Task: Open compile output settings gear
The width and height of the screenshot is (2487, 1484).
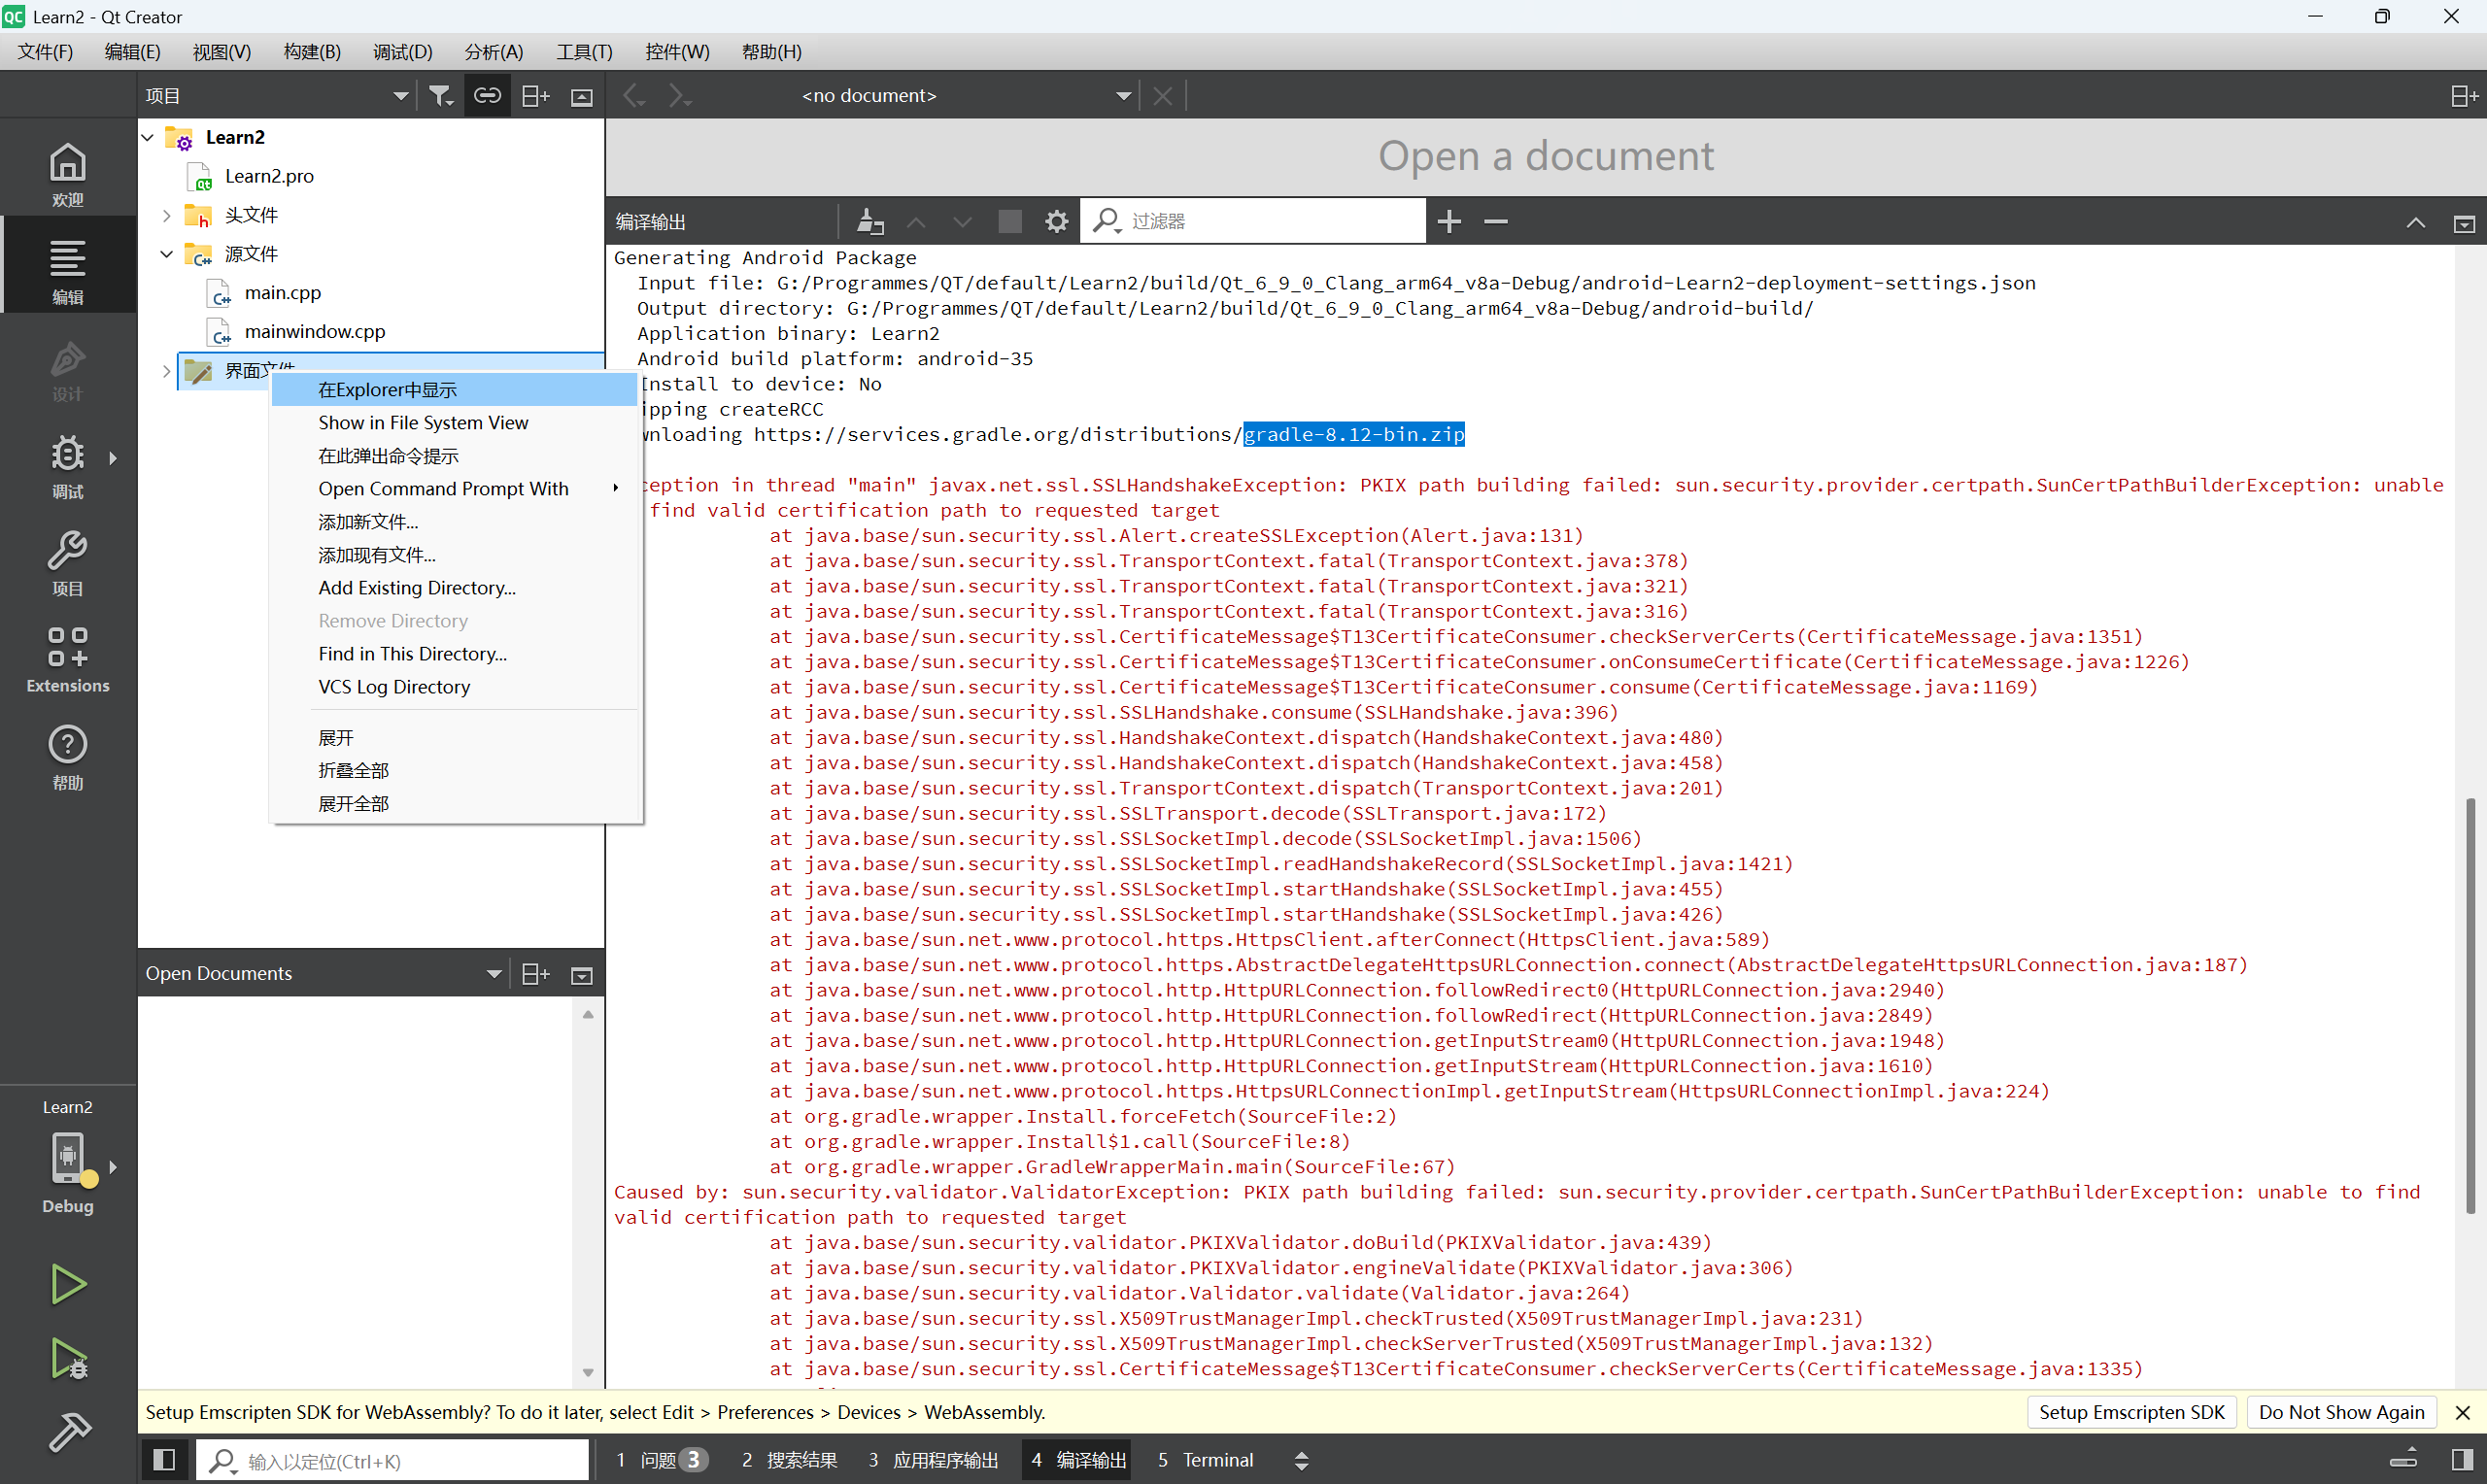Action: tap(1056, 221)
